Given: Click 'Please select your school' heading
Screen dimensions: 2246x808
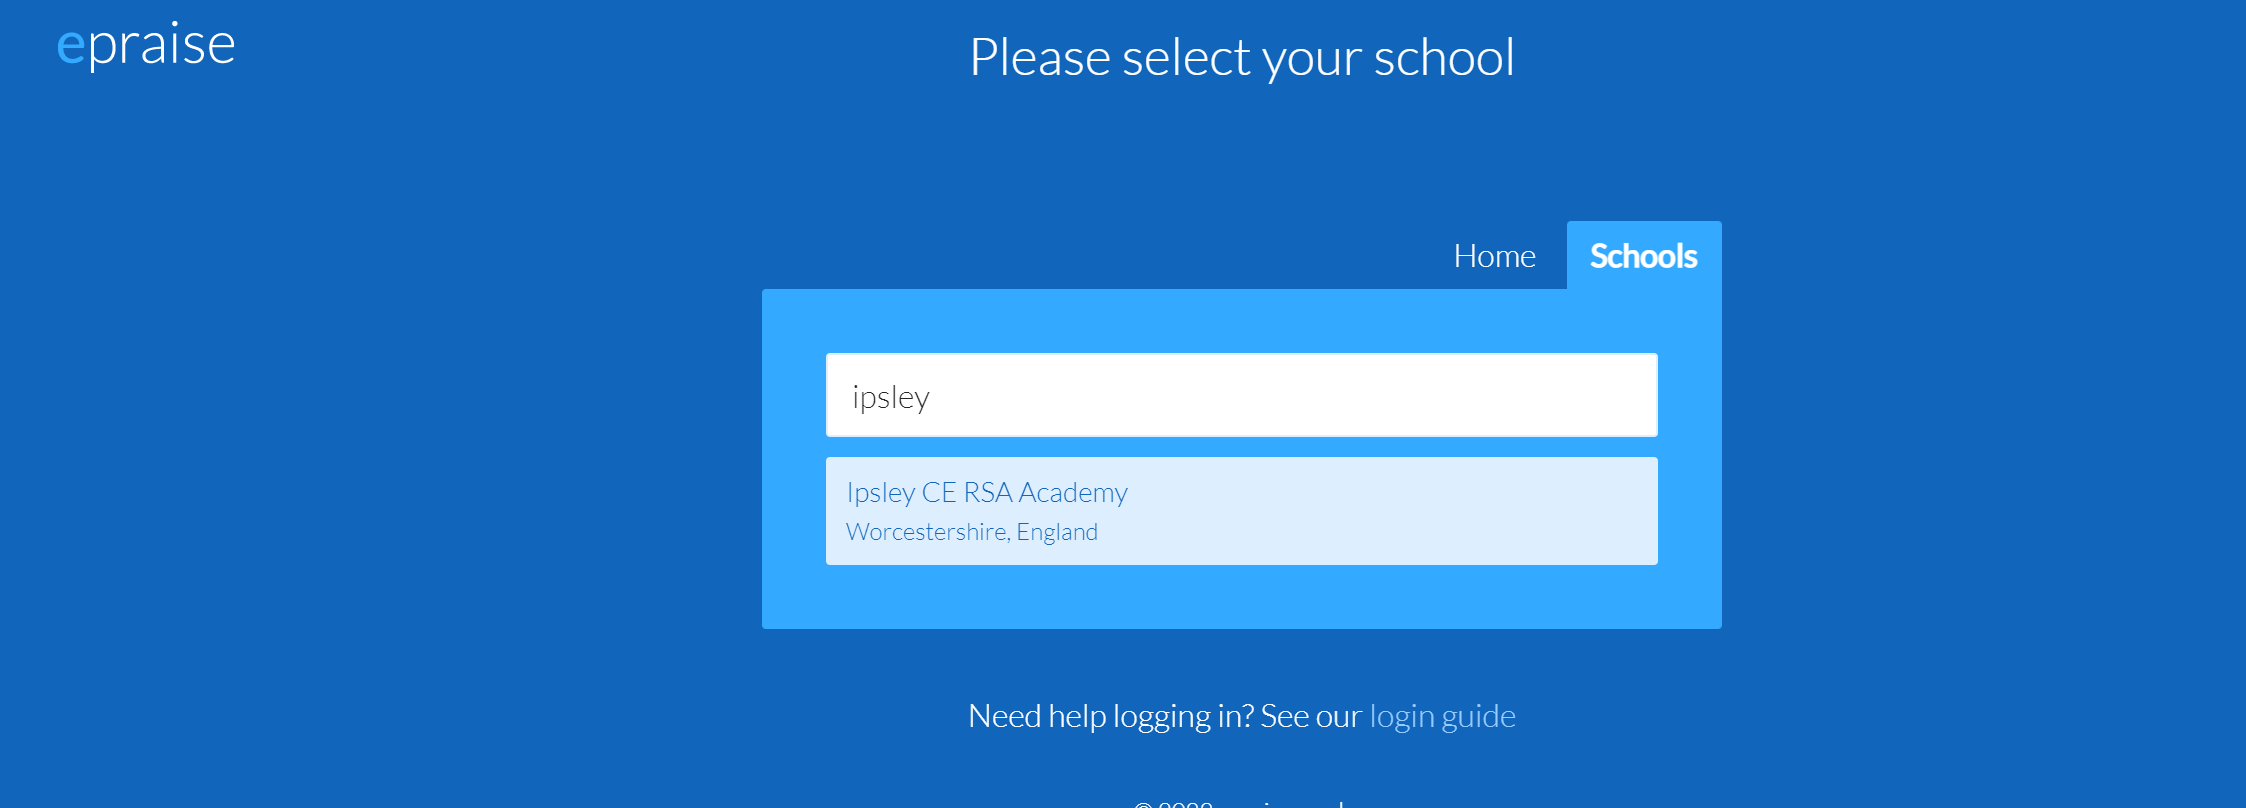Looking at the screenshot, I should (1241, 57).
